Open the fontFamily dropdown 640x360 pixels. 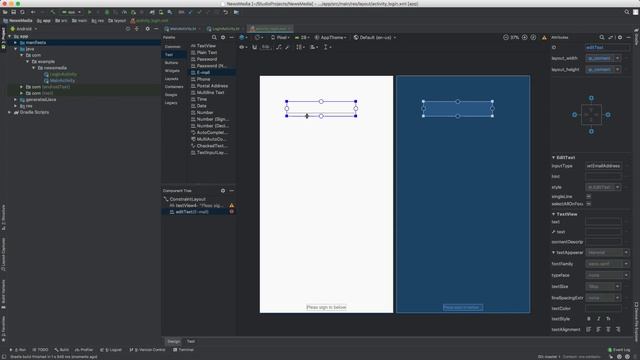pyautogui.click(x=626, y=264)
